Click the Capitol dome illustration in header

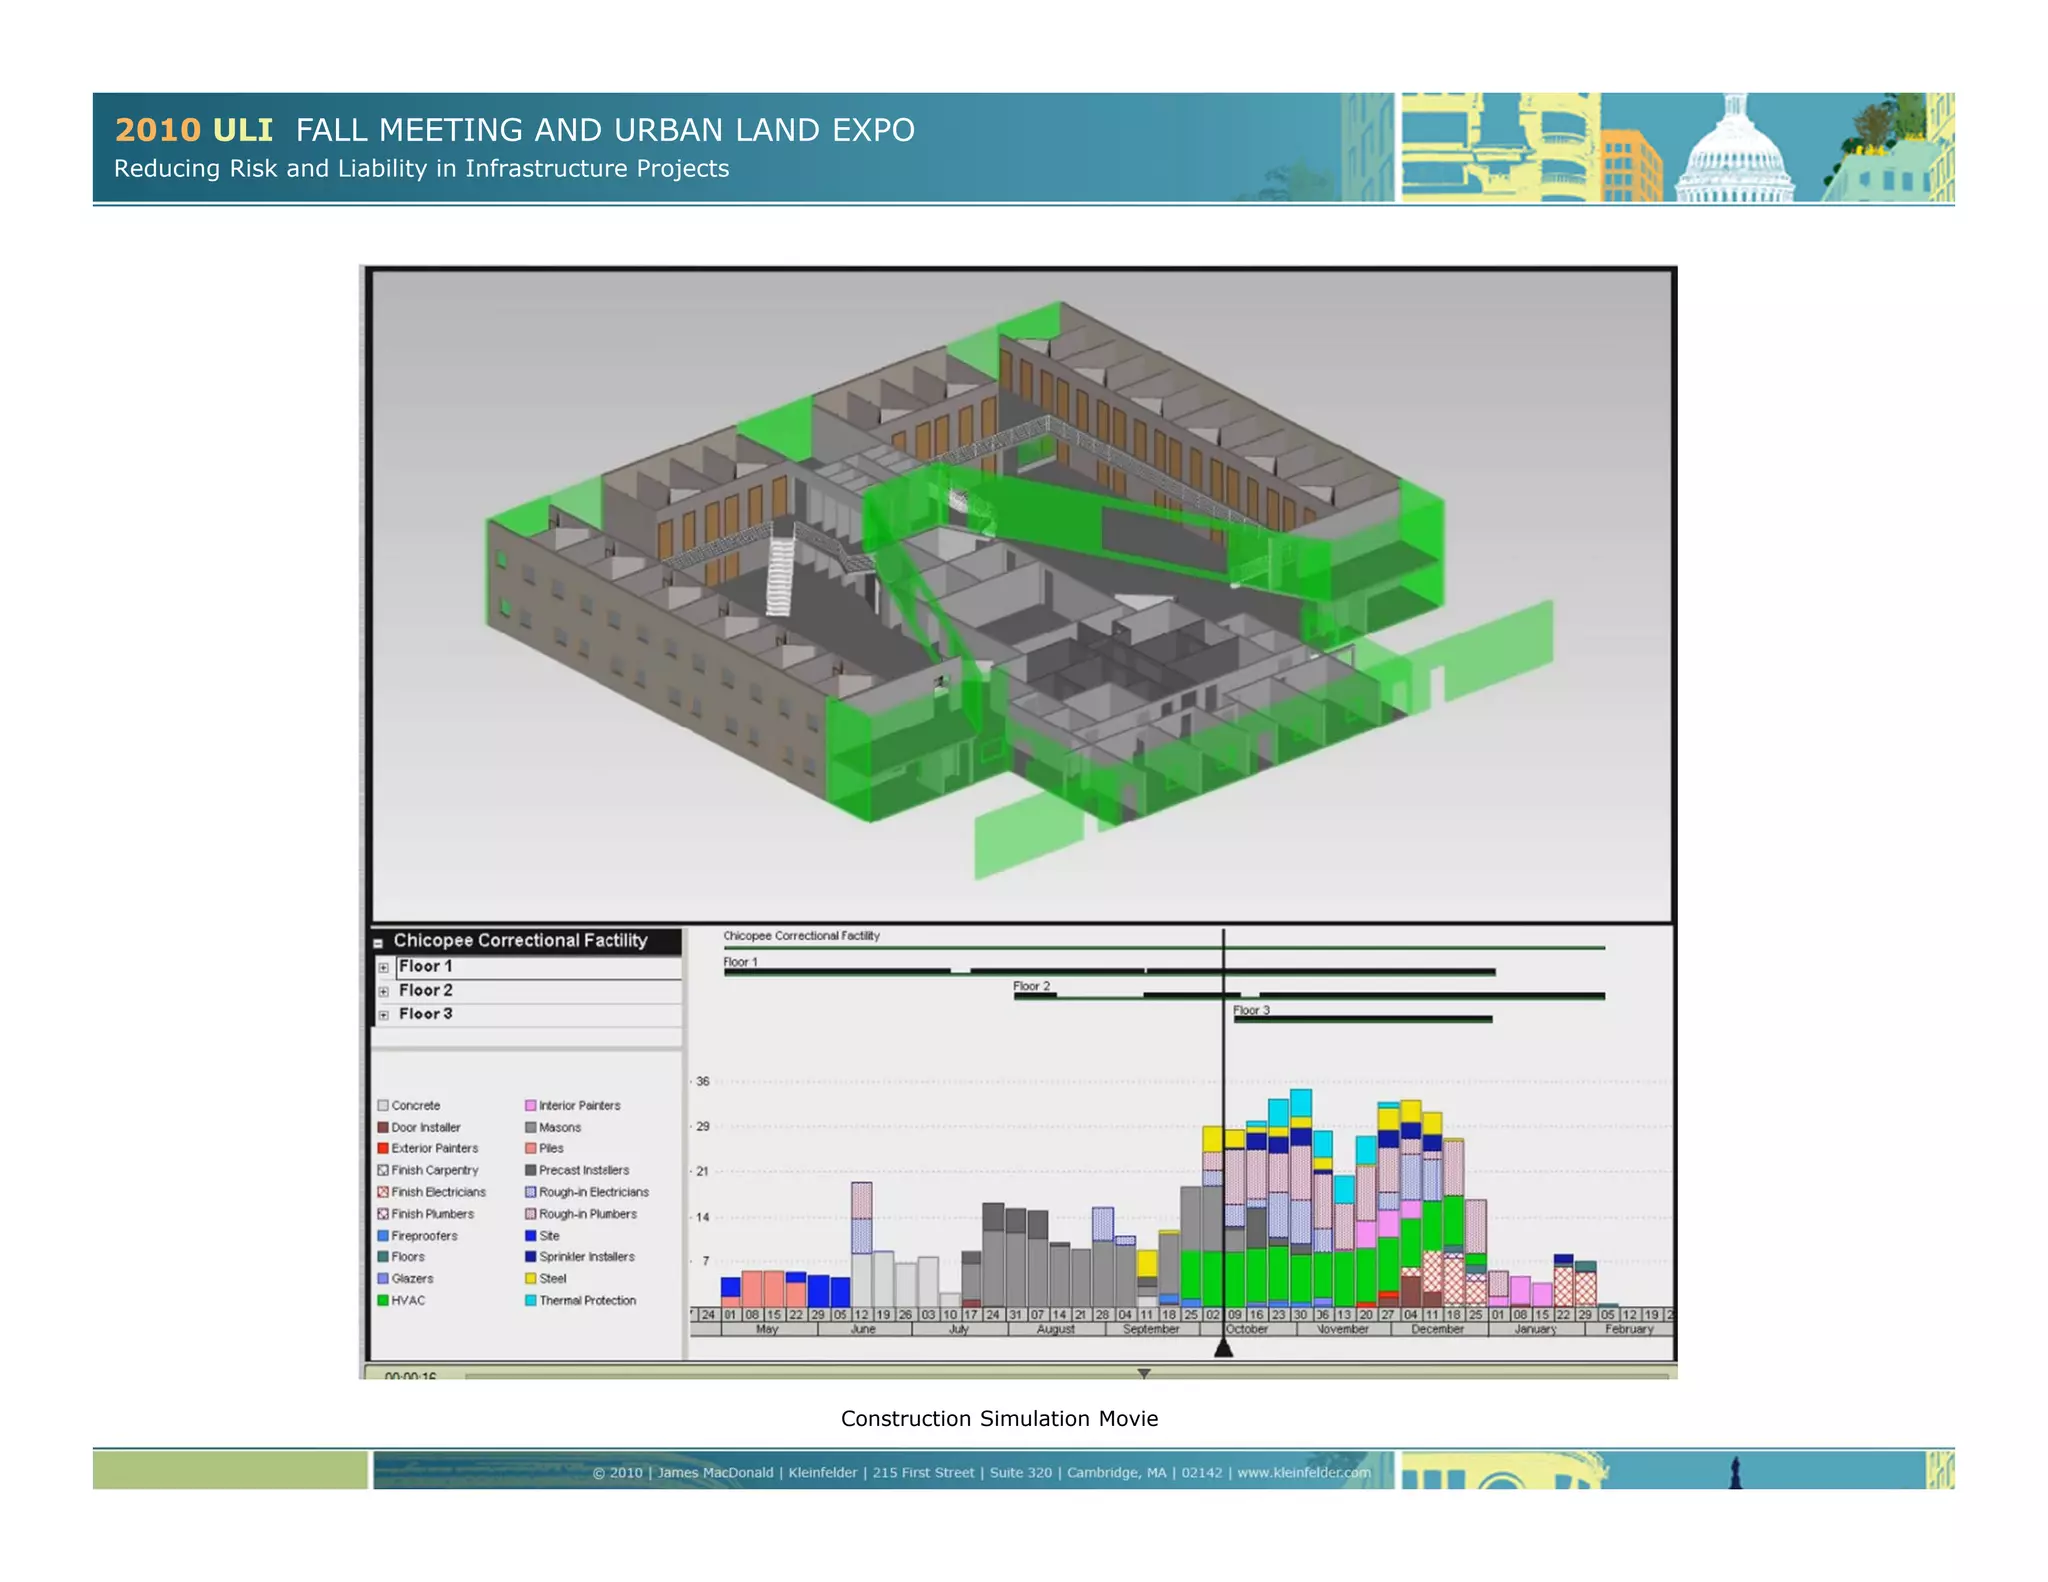pos(1735,148)
